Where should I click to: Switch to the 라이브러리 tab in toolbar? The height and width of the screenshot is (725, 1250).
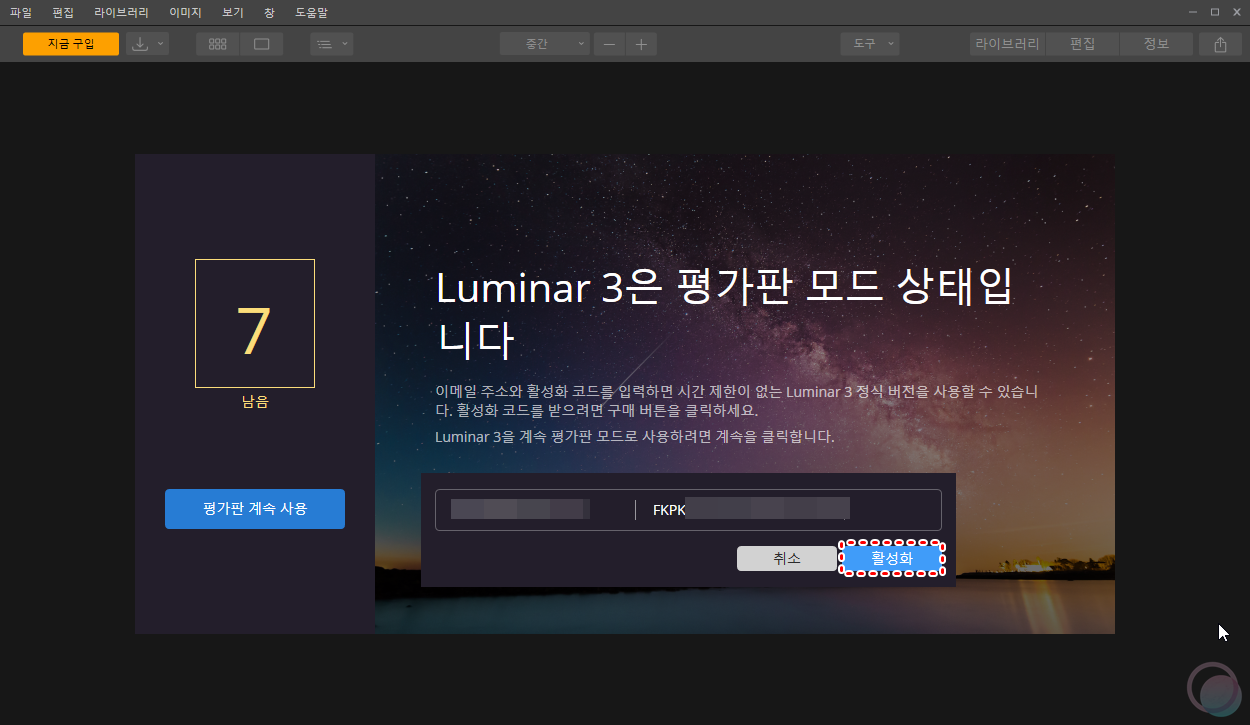coord(1007,44)
